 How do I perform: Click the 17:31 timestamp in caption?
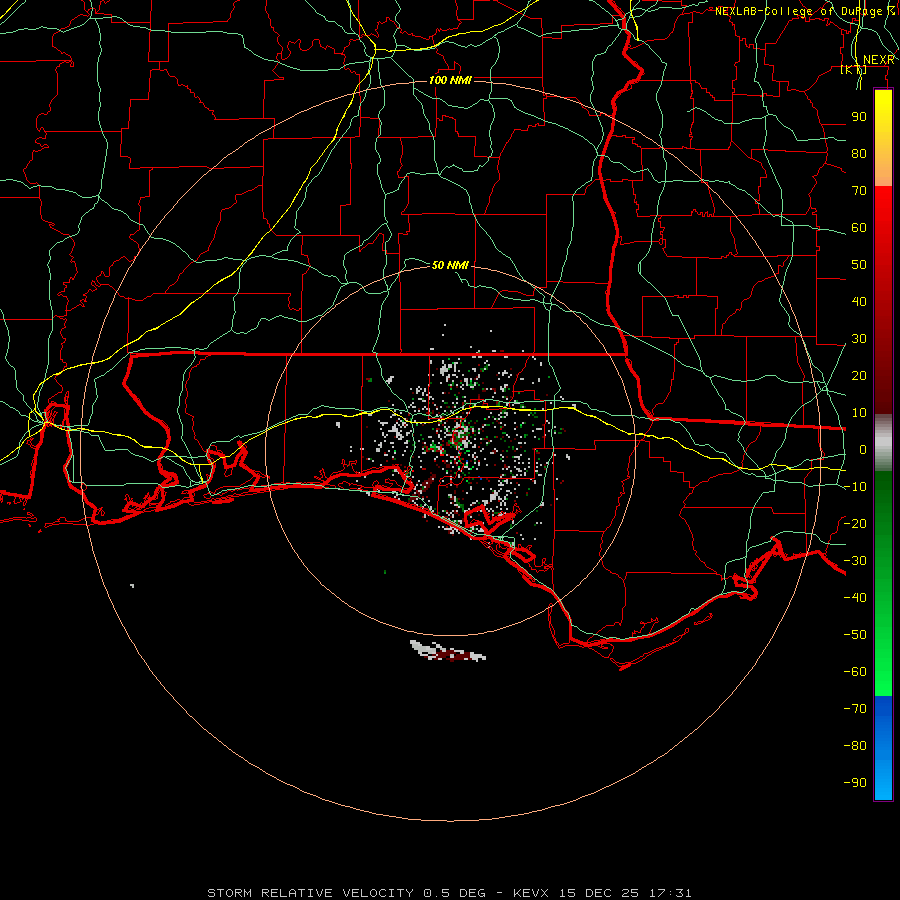(671, 893)
